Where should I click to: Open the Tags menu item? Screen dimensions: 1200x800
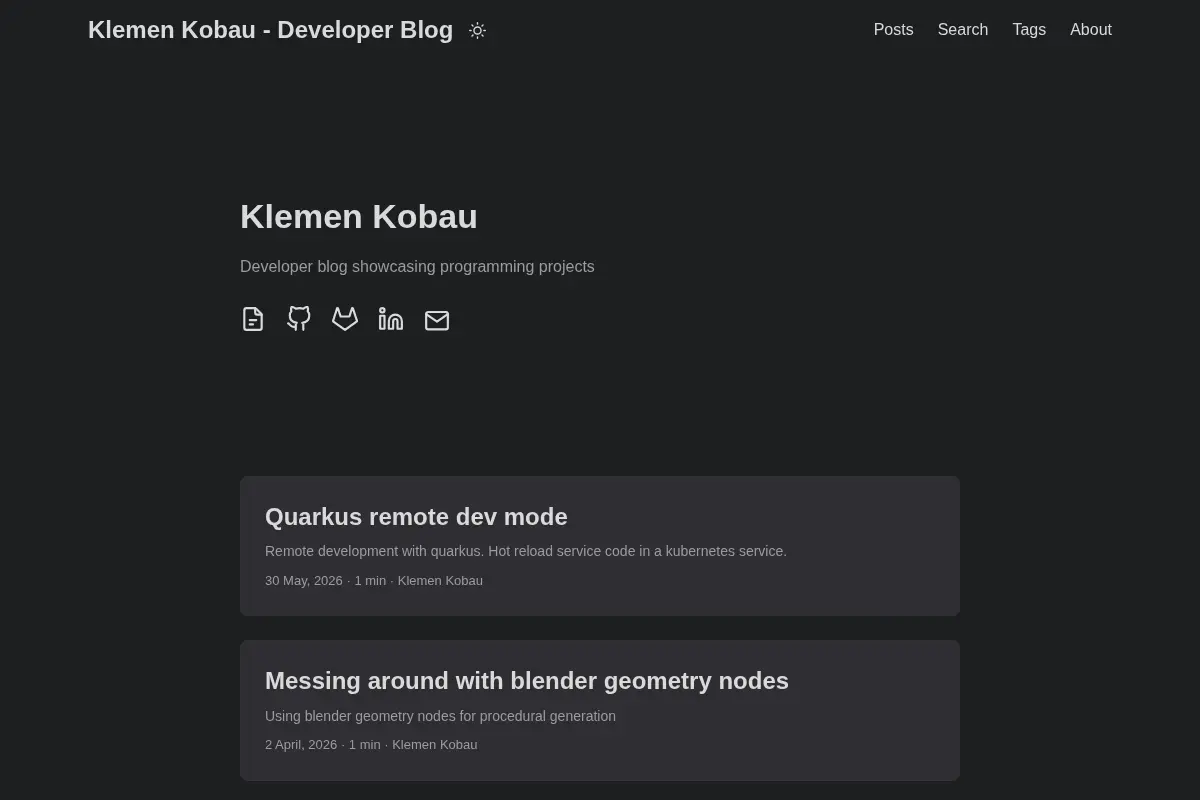coord(1029,30)
